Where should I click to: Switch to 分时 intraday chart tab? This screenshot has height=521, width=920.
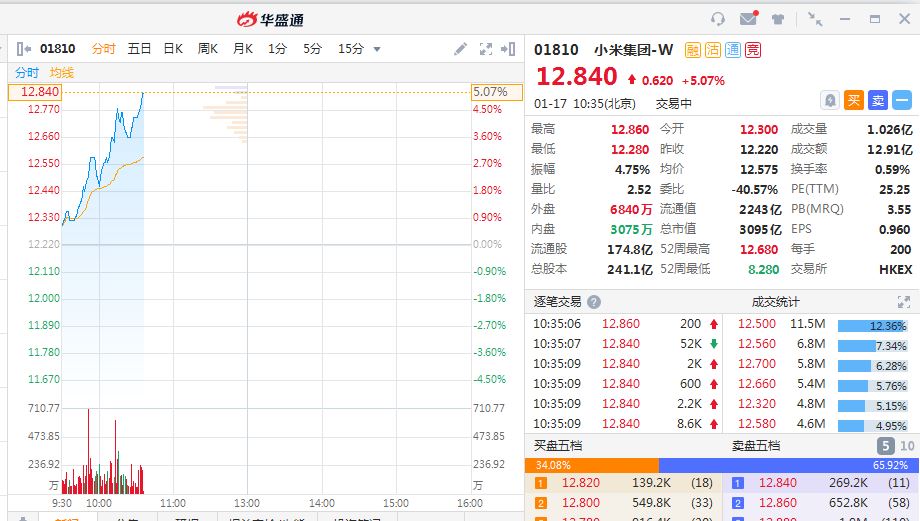tap(103, 49)
